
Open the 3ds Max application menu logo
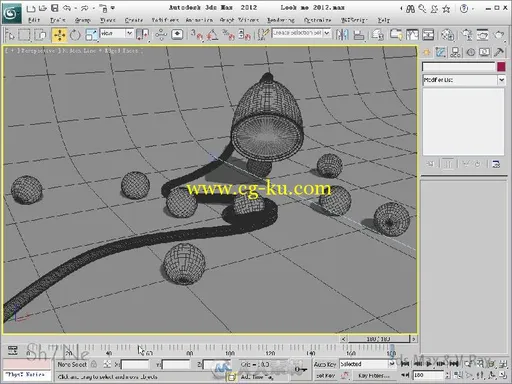pos(11,13)
